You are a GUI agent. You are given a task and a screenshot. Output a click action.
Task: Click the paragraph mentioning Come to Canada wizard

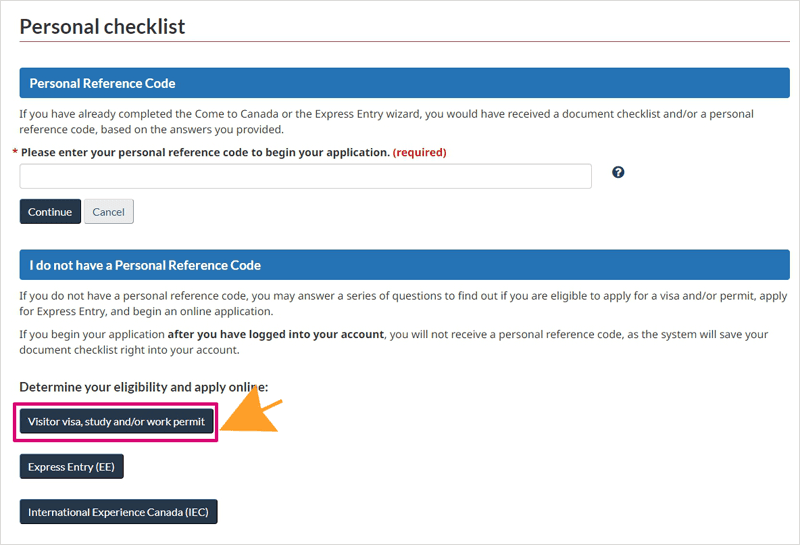386,121
